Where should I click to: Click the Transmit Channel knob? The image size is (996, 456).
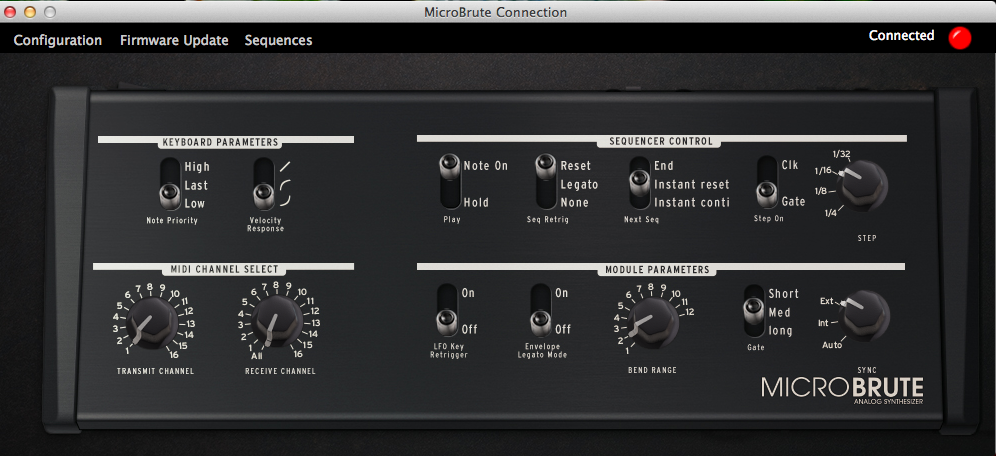click(x=152, y=323)
